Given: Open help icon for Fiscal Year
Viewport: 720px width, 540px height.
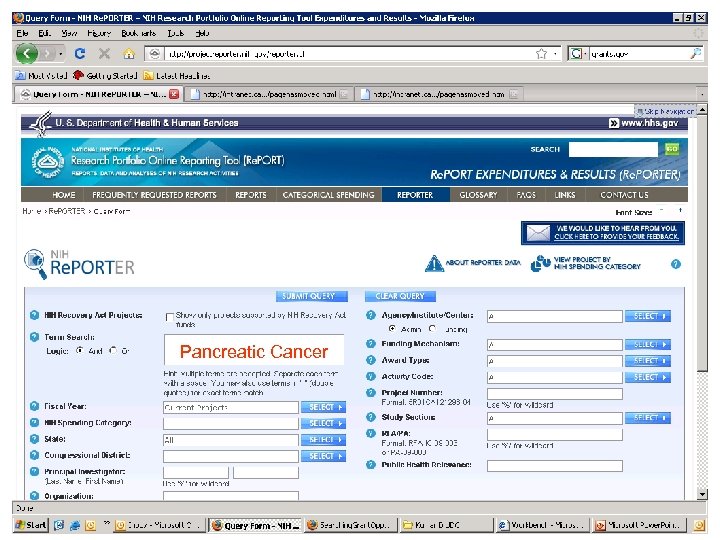Looking at the screenshot, I should [34, 406].
